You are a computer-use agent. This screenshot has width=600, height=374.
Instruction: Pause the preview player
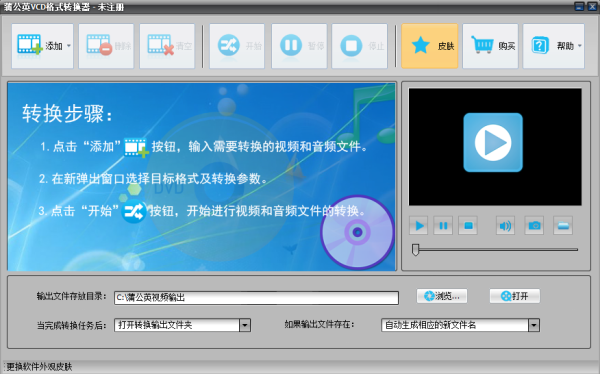click(443, 226)
